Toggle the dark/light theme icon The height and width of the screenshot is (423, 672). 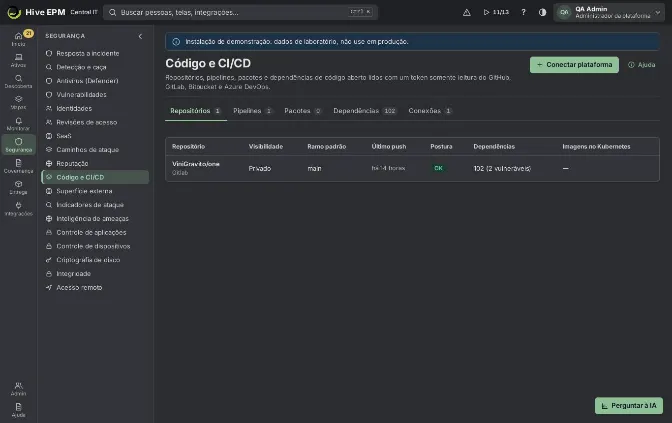[543, 12]
